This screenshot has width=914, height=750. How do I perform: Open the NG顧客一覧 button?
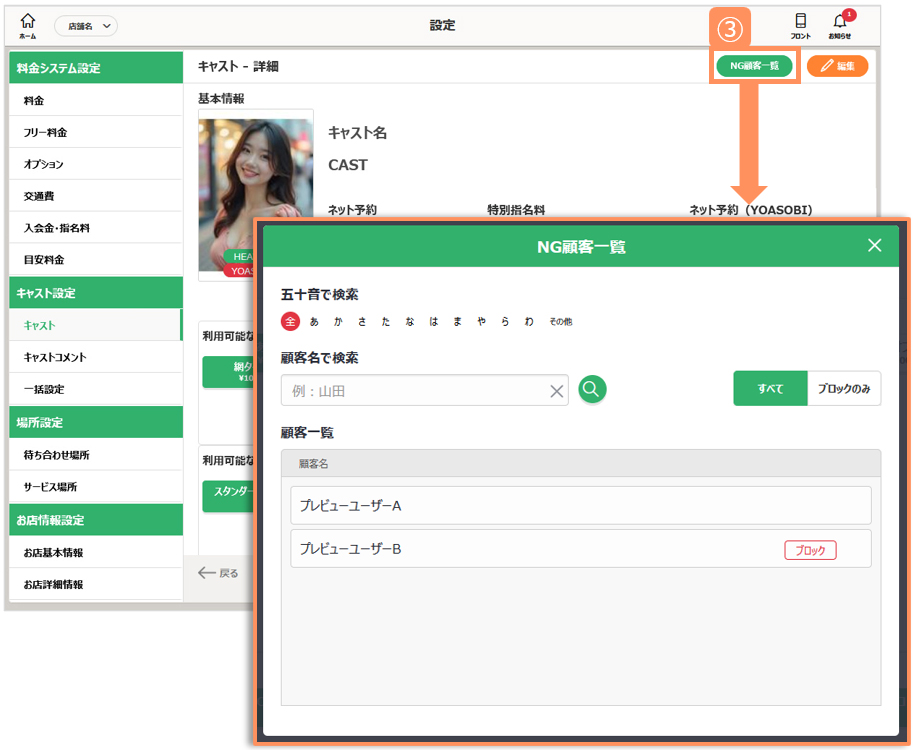coord(755,66)
